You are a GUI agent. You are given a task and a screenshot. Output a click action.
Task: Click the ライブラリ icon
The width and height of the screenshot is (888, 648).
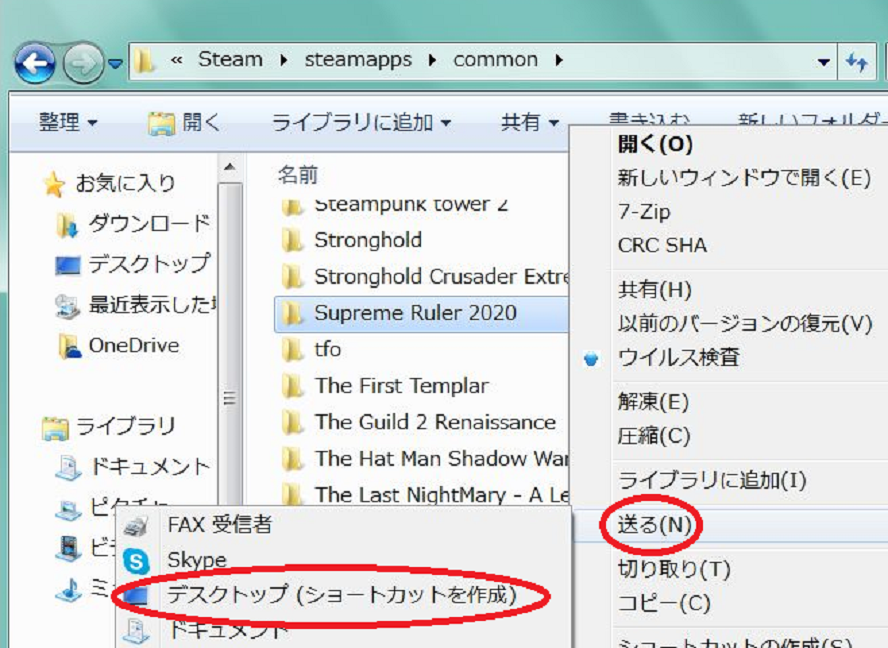tap(55, 428)
